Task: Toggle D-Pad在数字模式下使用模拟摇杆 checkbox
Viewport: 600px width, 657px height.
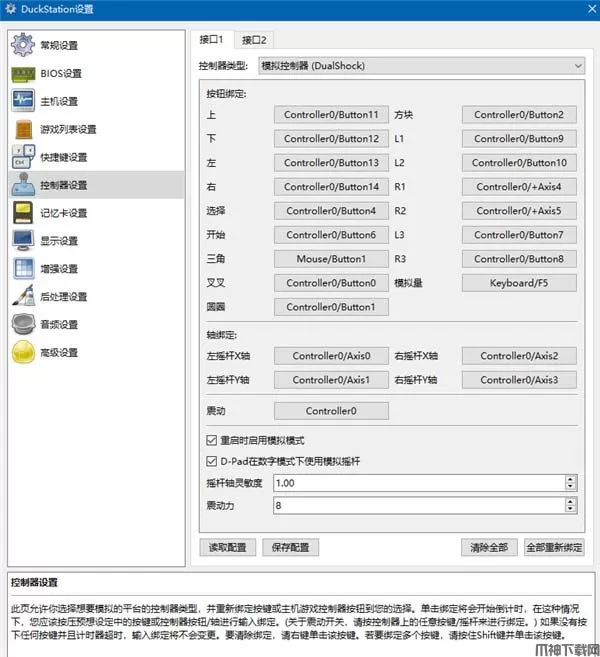Action: (211, 461)
